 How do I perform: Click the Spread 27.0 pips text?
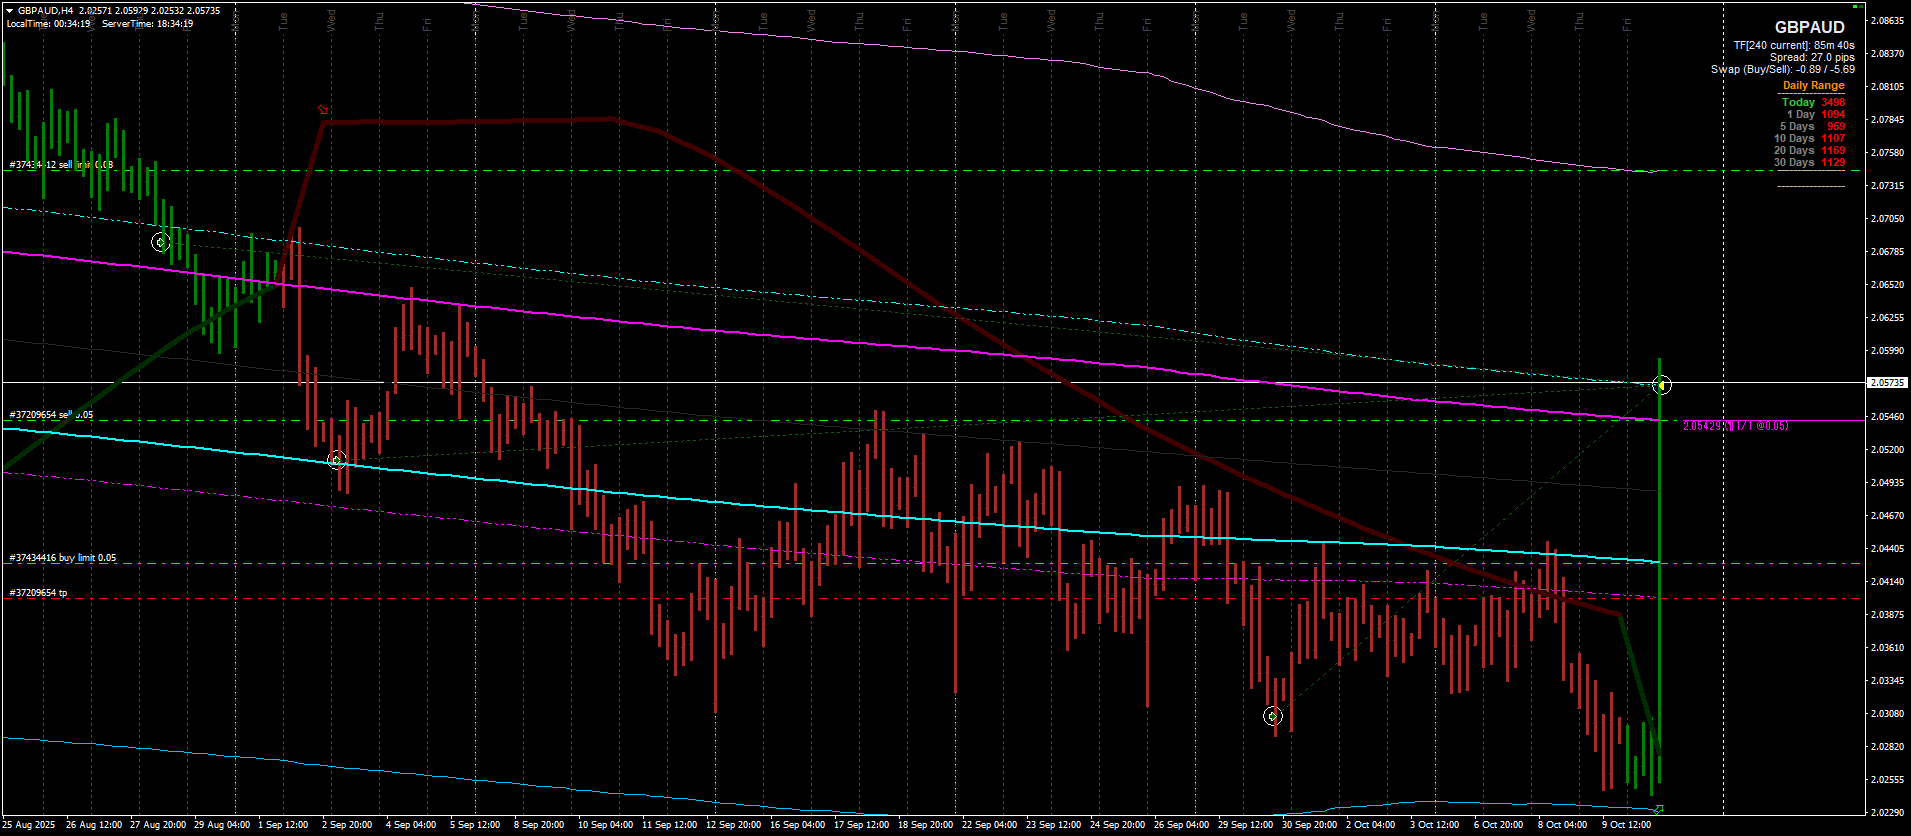point(1812,57)
